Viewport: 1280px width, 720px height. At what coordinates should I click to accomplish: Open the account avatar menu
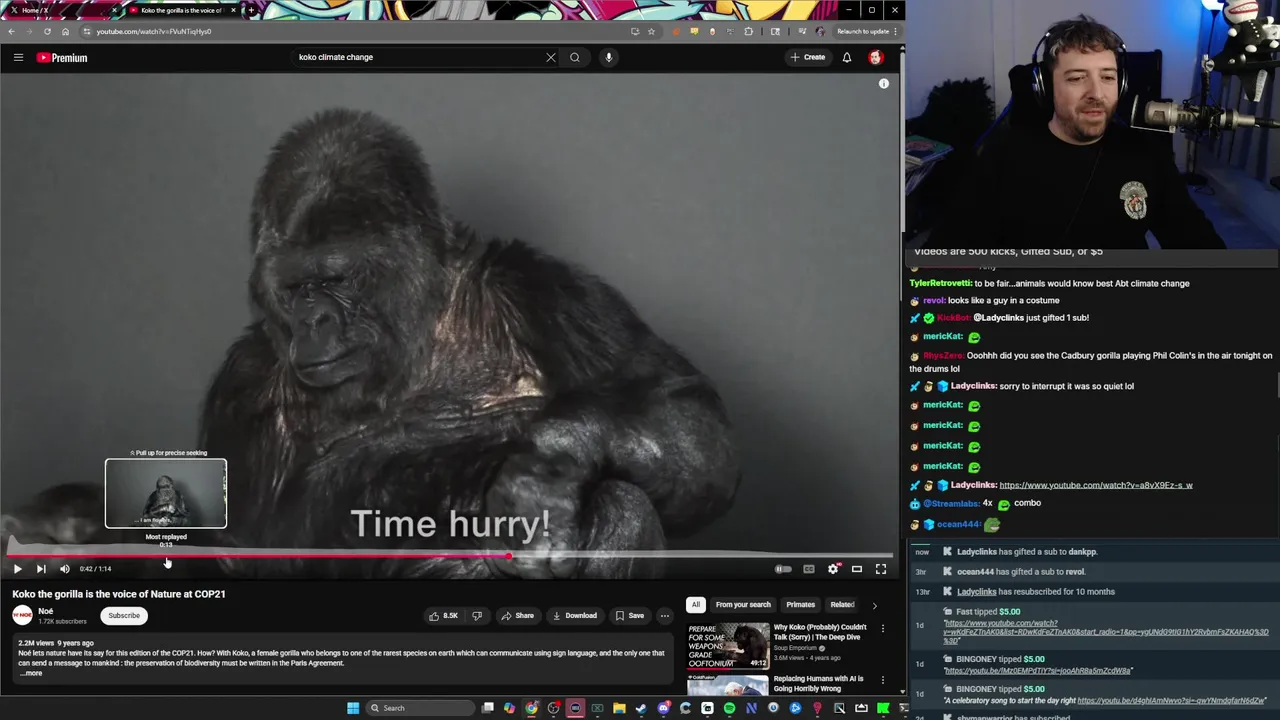[x=875, y=57]
